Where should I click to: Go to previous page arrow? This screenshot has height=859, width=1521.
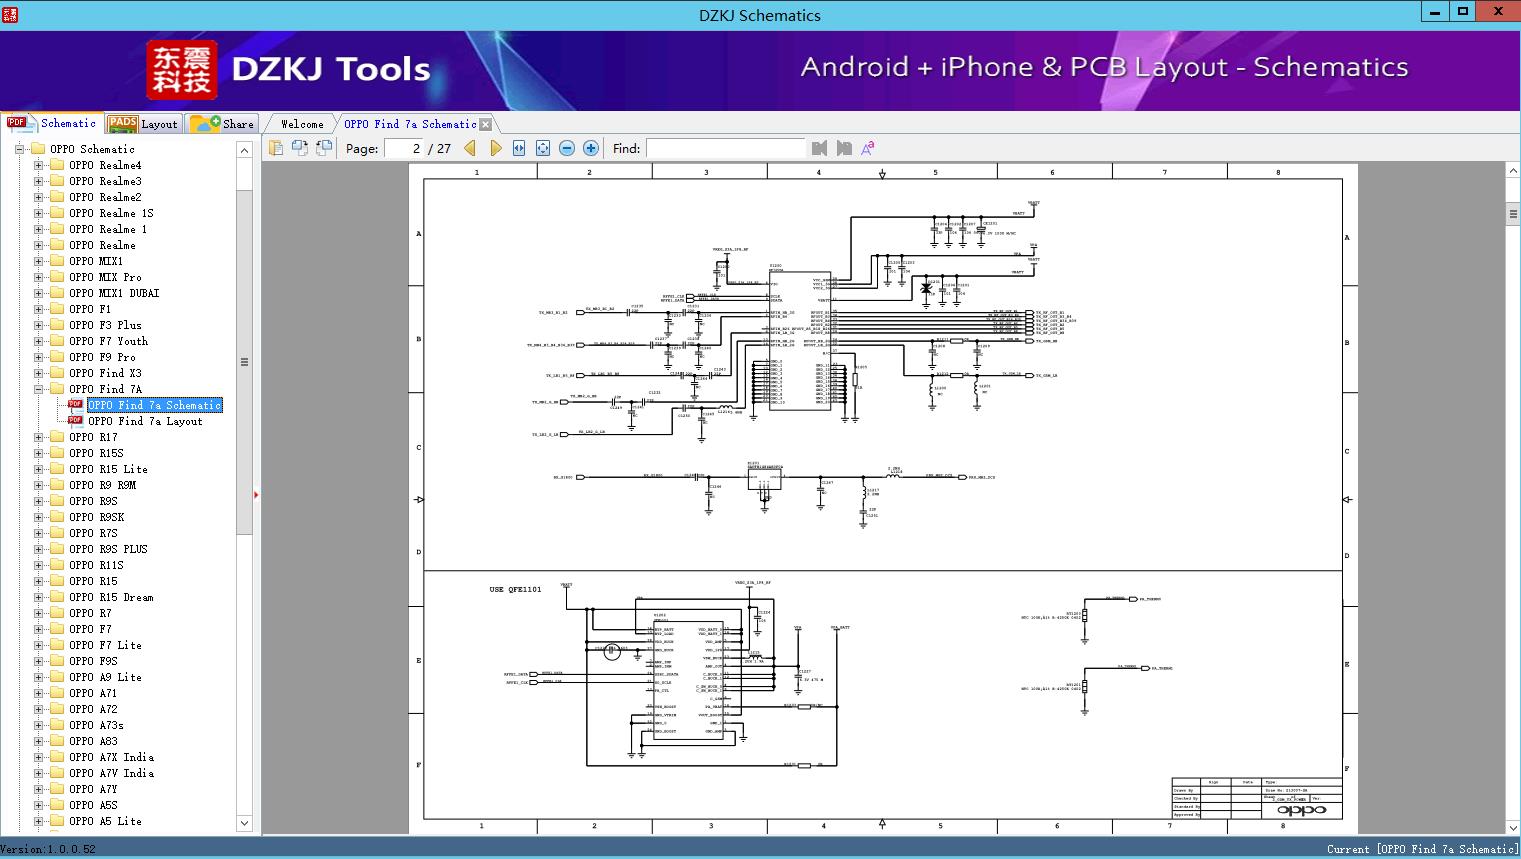click(x=470, y=148)
